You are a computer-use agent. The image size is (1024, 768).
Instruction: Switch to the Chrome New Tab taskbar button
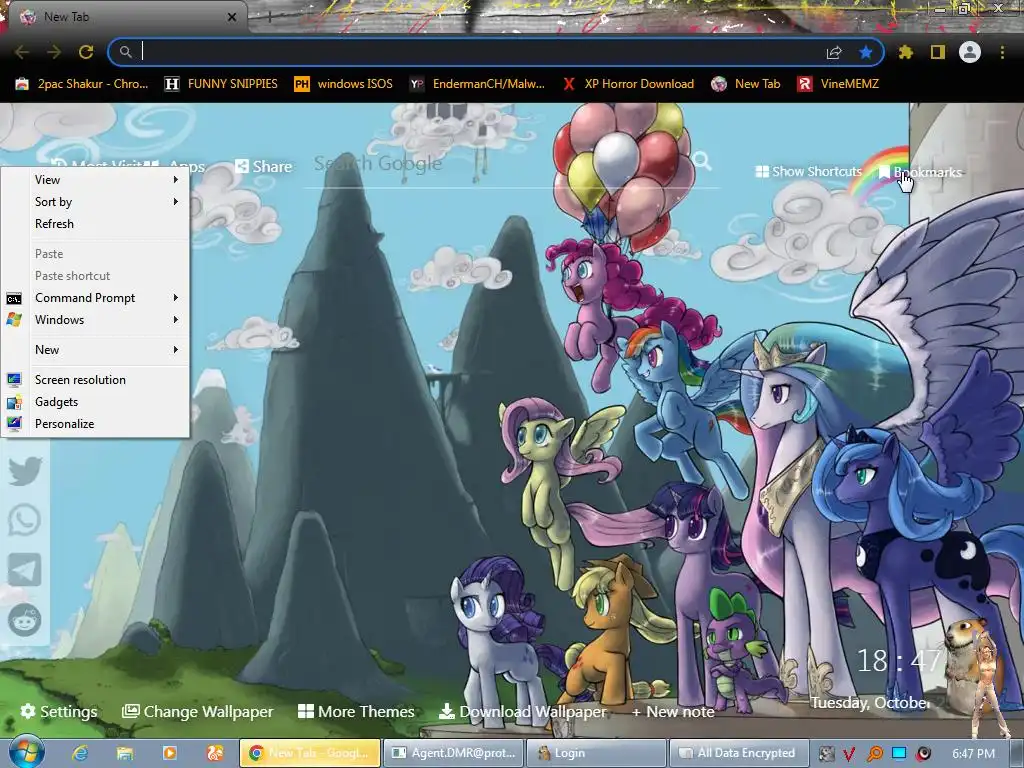click(x=310, y=753)
